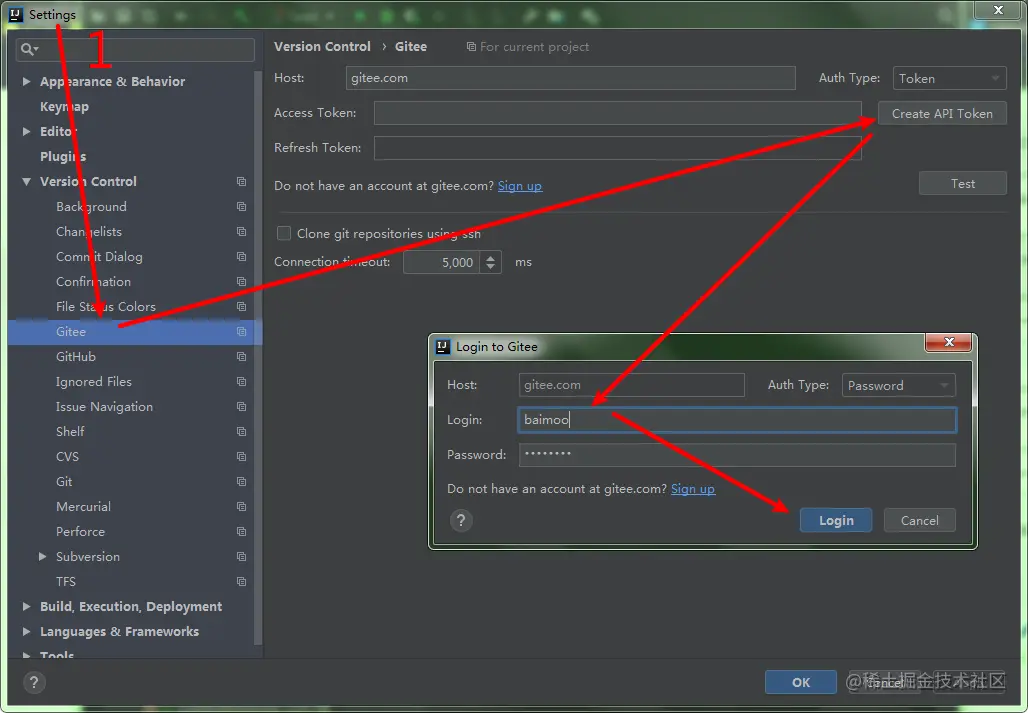
Task: Click Login button in Gitee dialog
Action: point(836,520)
